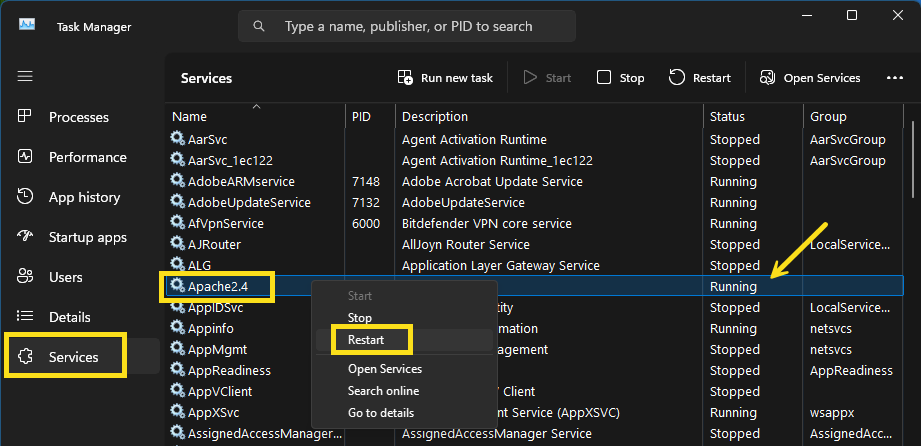Choose Restart from the context menu
Viewport: 921px width, 446px height.
[366, 340]
